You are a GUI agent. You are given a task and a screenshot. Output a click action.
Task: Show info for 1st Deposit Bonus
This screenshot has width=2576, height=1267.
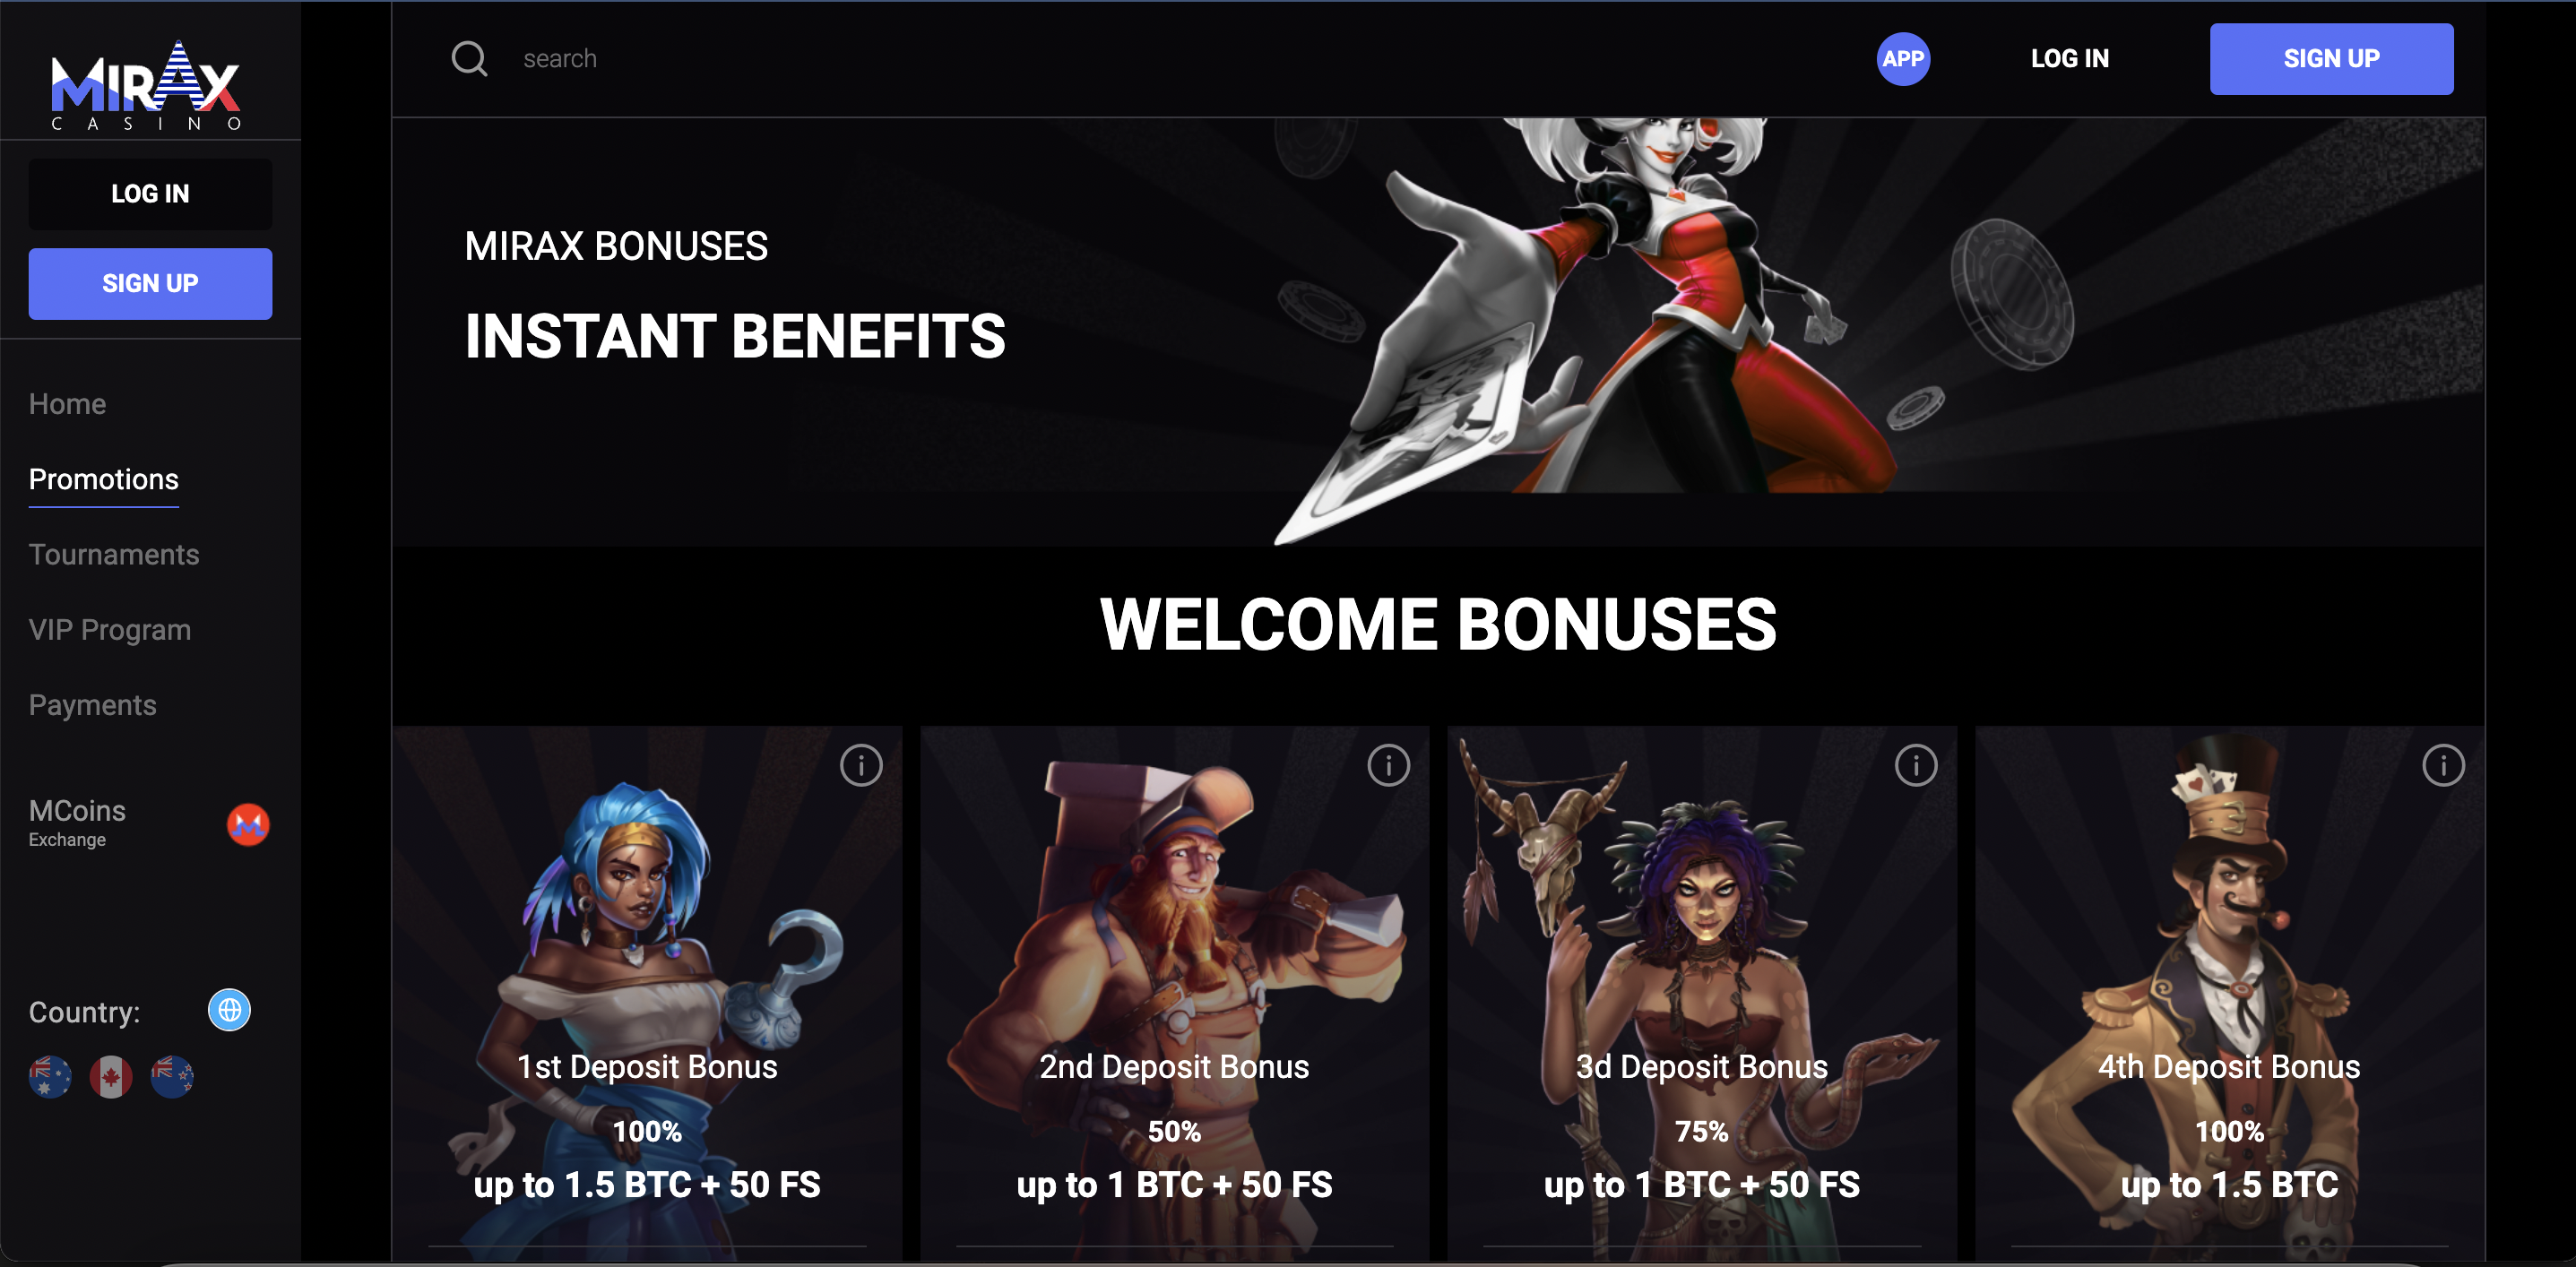(861, 765)
